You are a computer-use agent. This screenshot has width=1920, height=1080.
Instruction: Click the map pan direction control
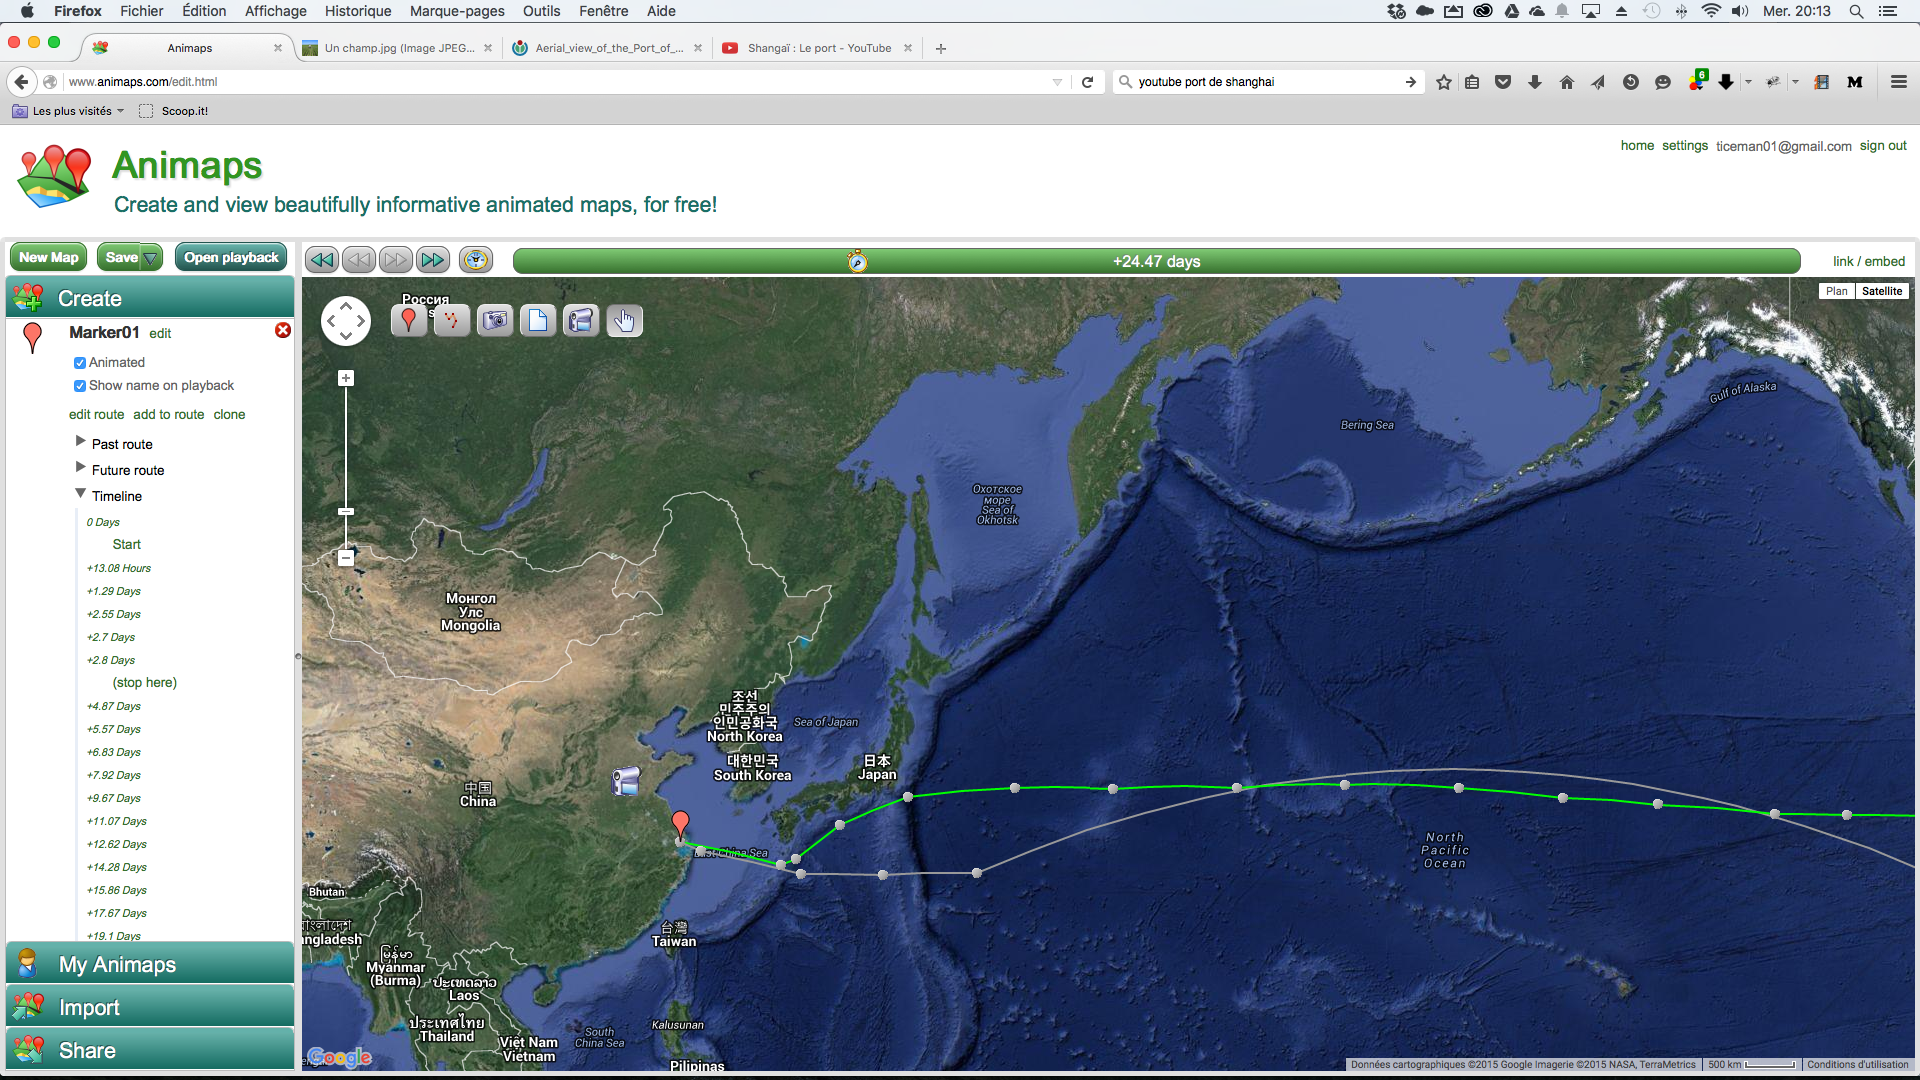[x=346, y=321]
